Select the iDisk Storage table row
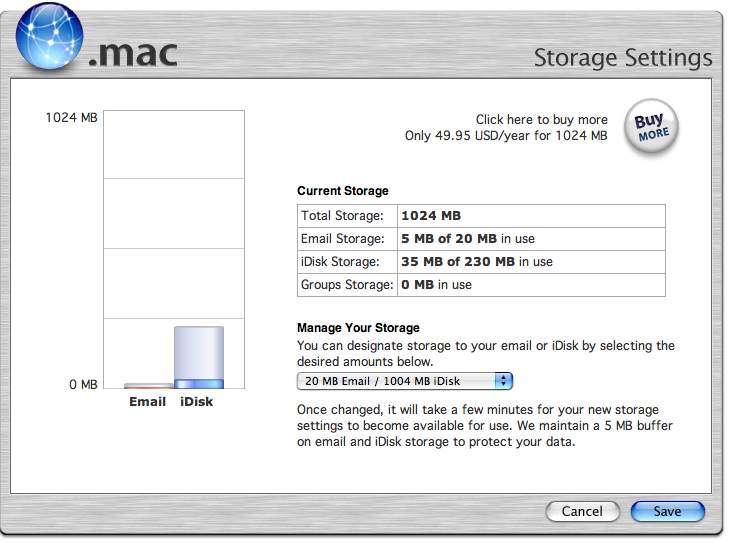Viewport: 729px width, 543px height. [x=481, y=262]
